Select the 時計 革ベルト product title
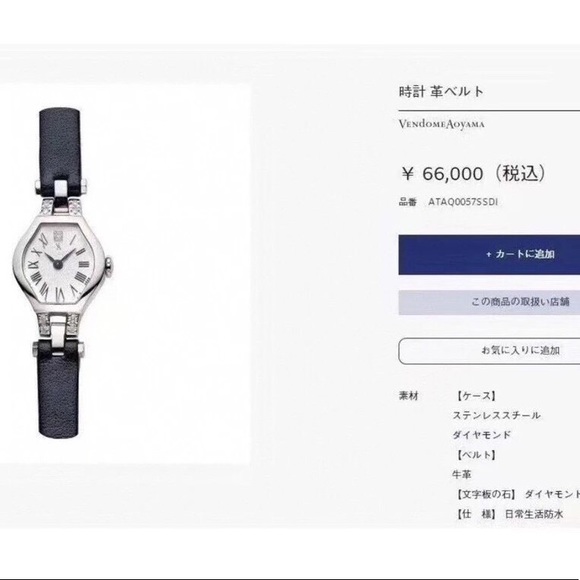Screen dimensions: 580x580 (441, 92)
